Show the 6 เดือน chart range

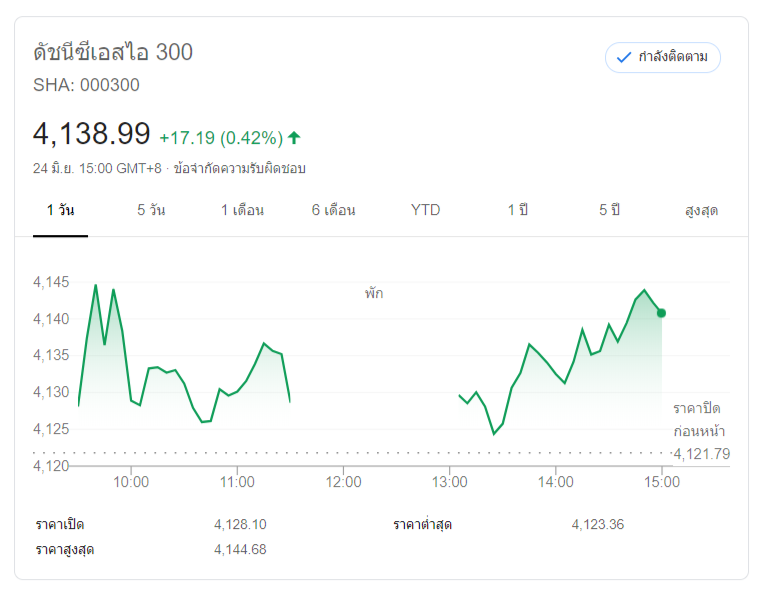[333, 210]
